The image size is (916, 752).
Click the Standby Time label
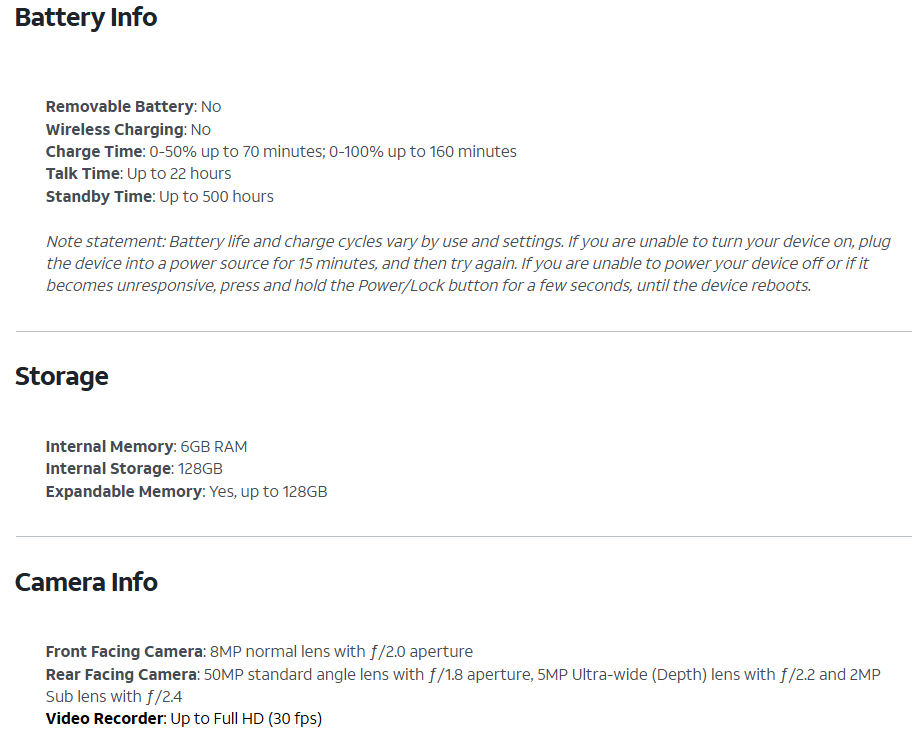click(98, 197)
